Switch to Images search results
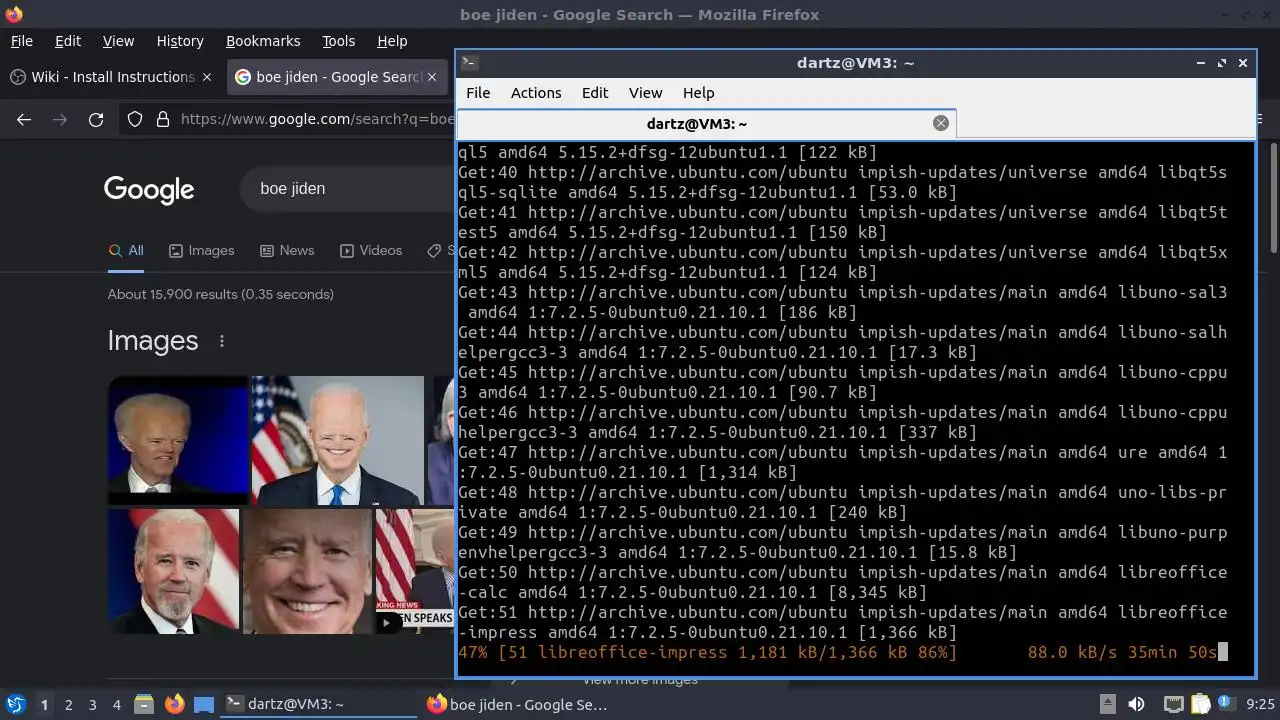 pyautogui.click(x=201, y=251)
